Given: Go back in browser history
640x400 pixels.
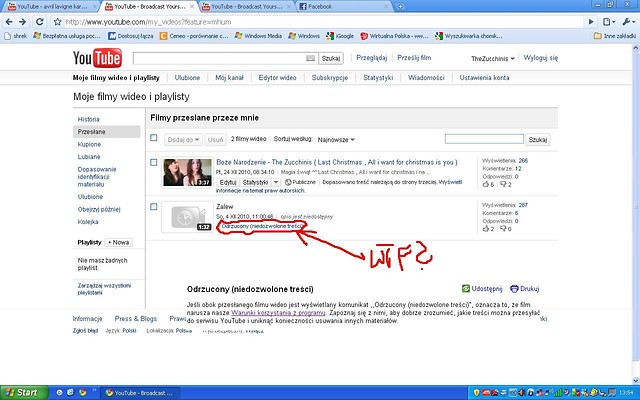Looking at the screenshot, I should [9, 22].
